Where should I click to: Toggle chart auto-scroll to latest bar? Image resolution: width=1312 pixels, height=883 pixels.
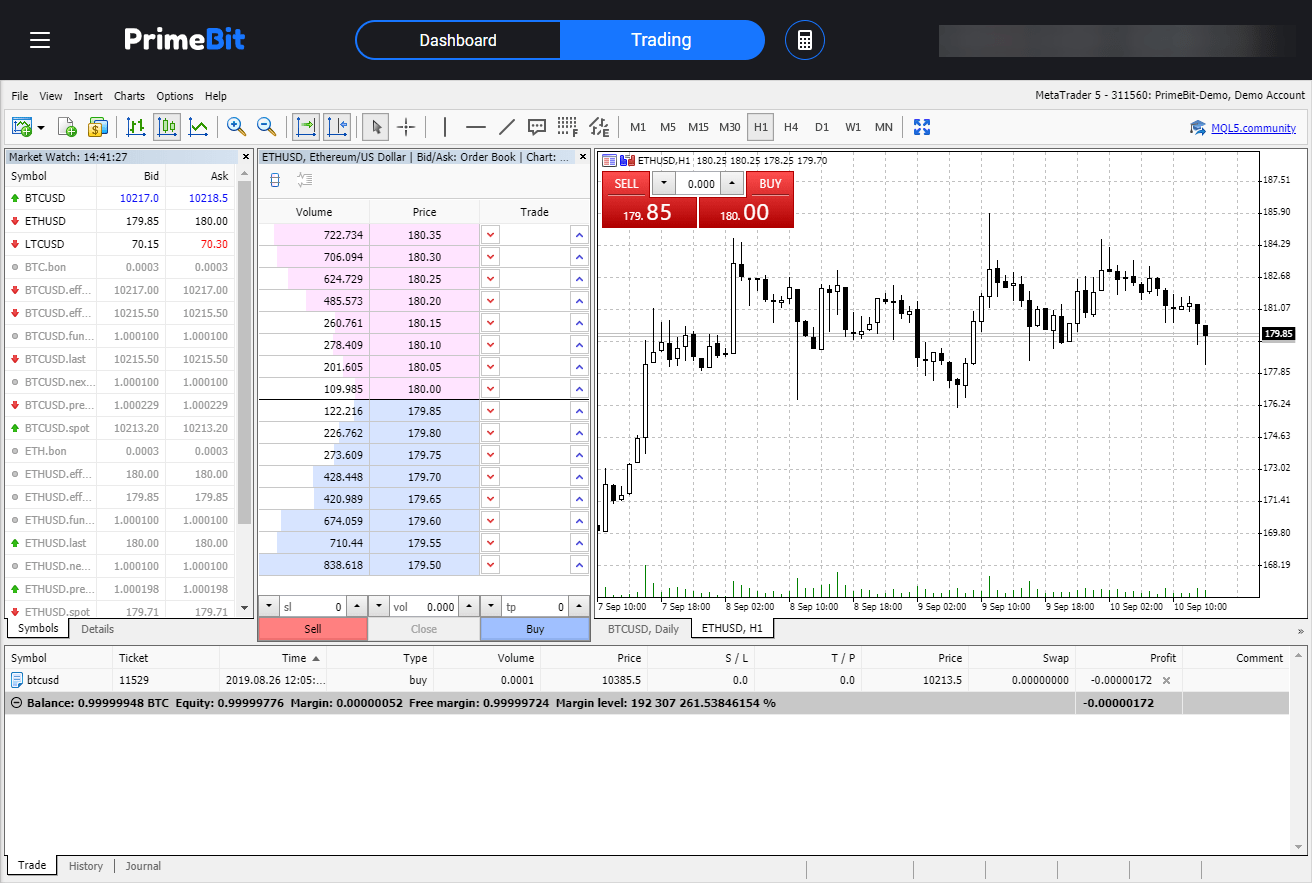[x=305, y=127]
